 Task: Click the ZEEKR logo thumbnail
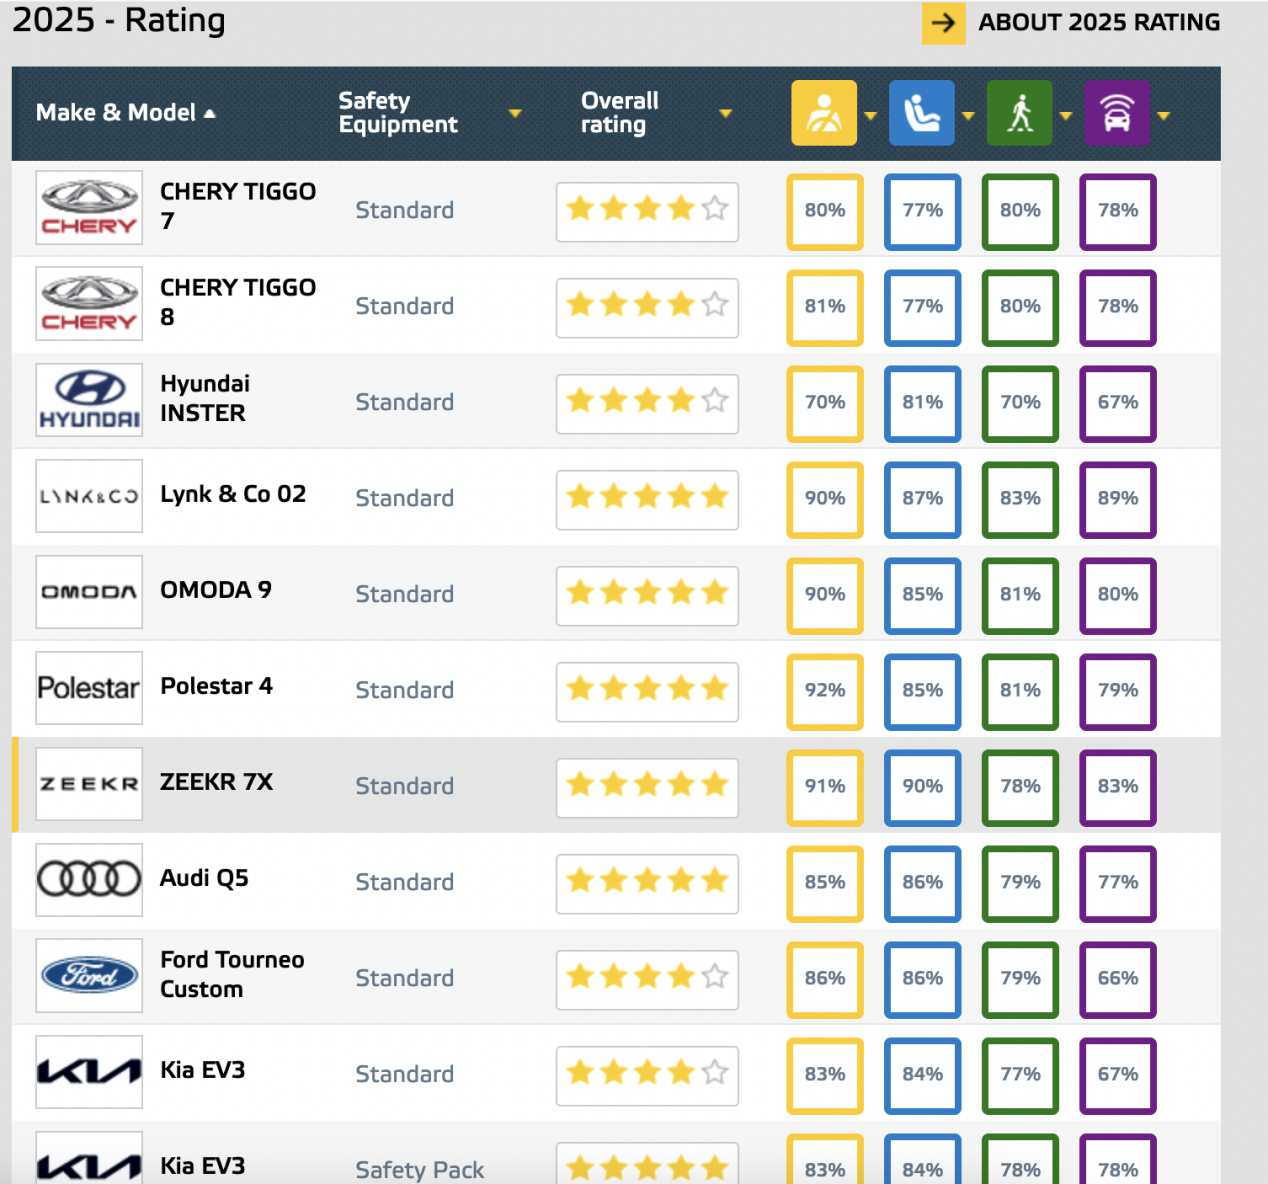tap(89, 784)
